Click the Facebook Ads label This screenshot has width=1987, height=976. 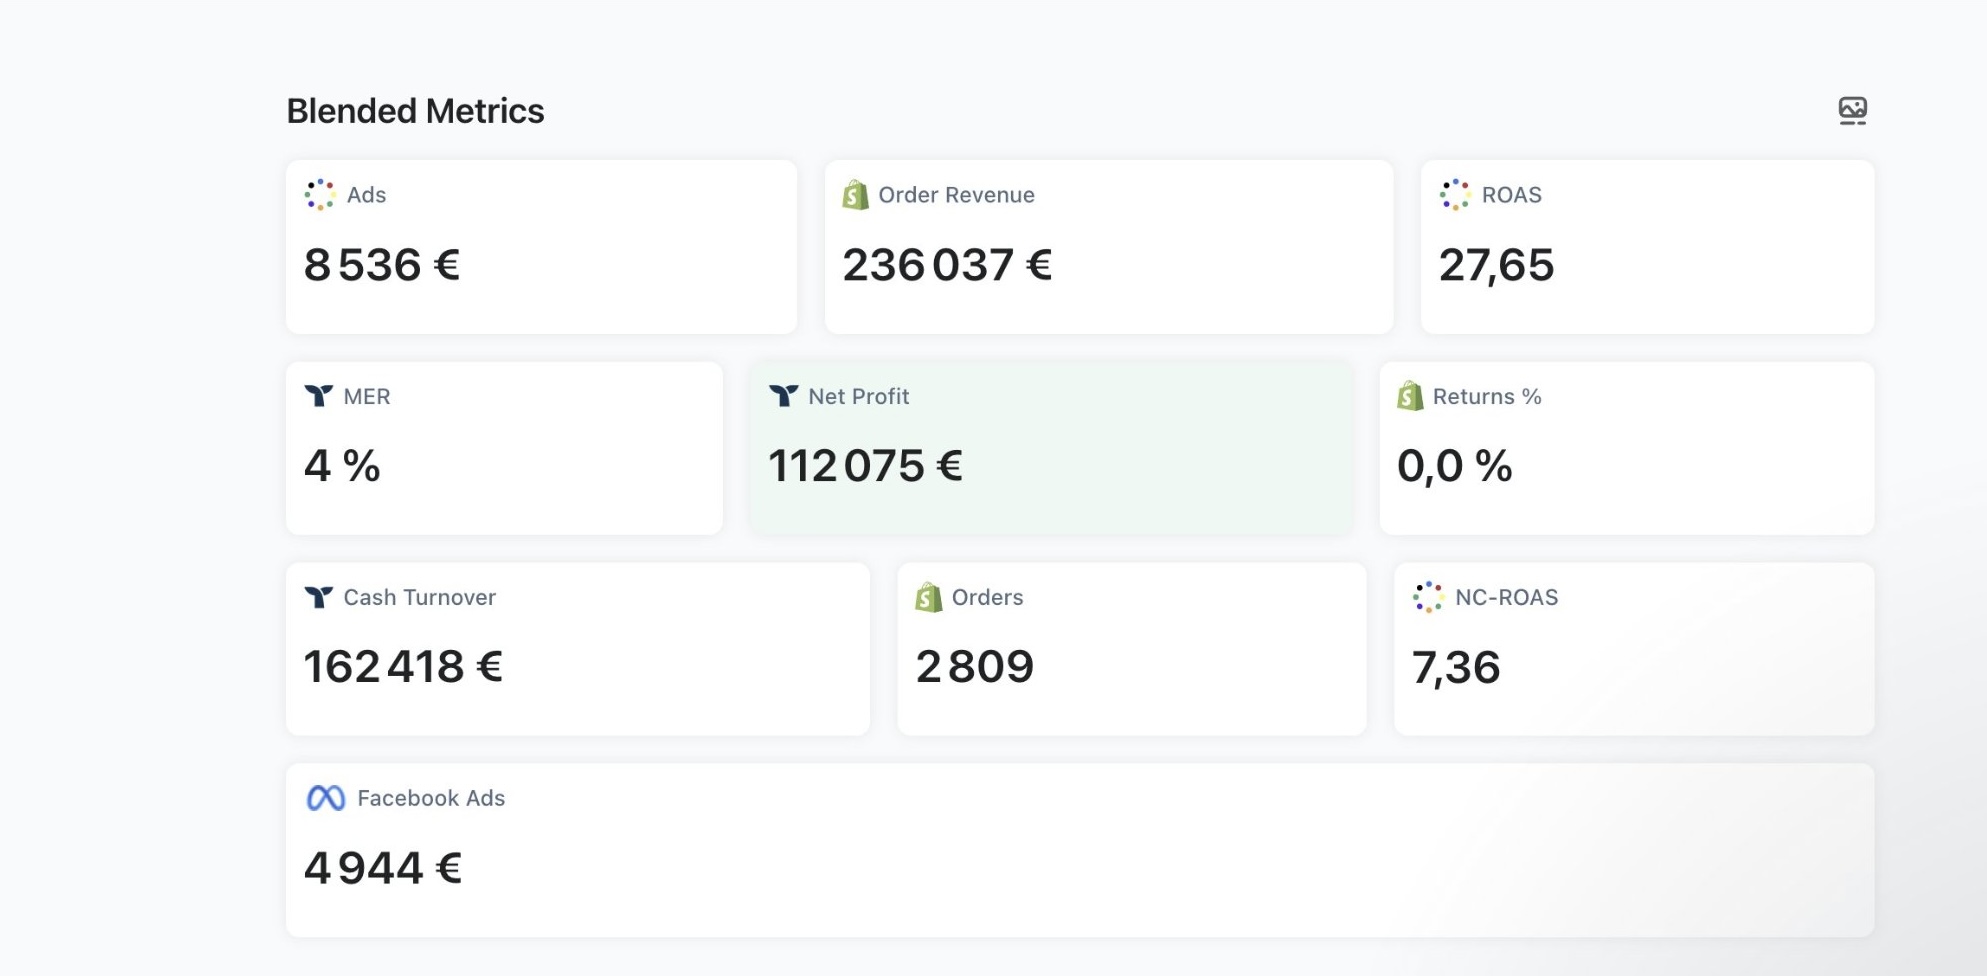coord(431,798)
